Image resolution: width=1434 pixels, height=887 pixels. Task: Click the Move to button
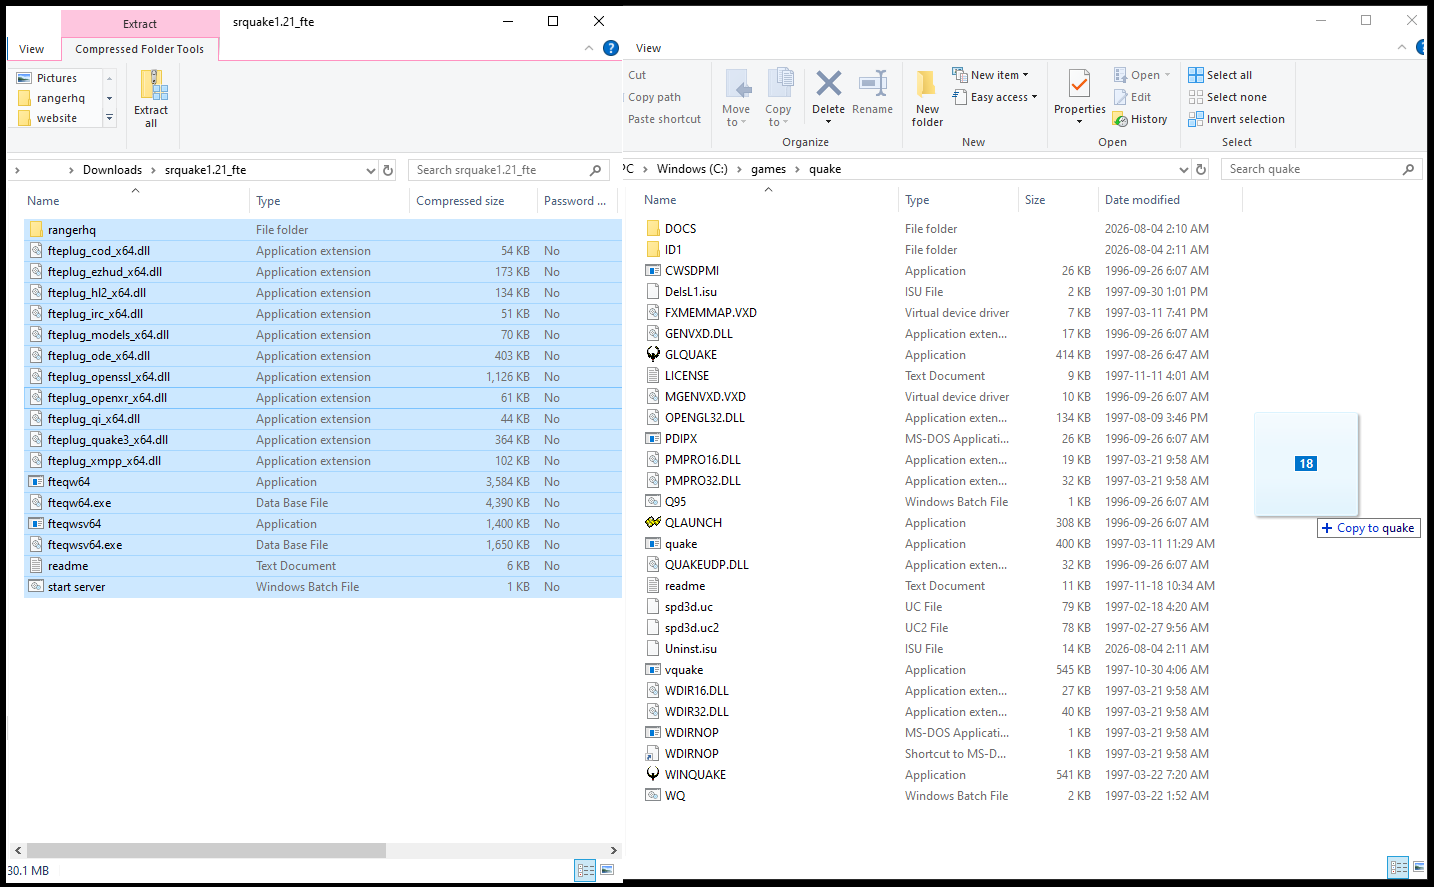click(736, 98)
